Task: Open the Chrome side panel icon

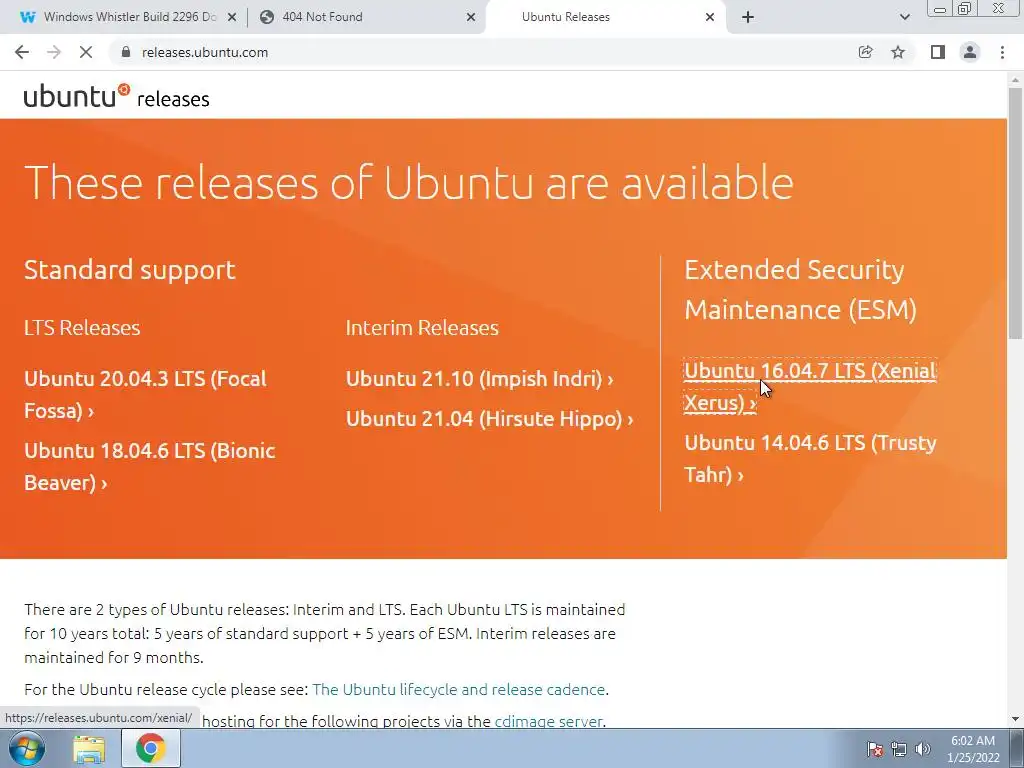Action: (x=937, y=52)
